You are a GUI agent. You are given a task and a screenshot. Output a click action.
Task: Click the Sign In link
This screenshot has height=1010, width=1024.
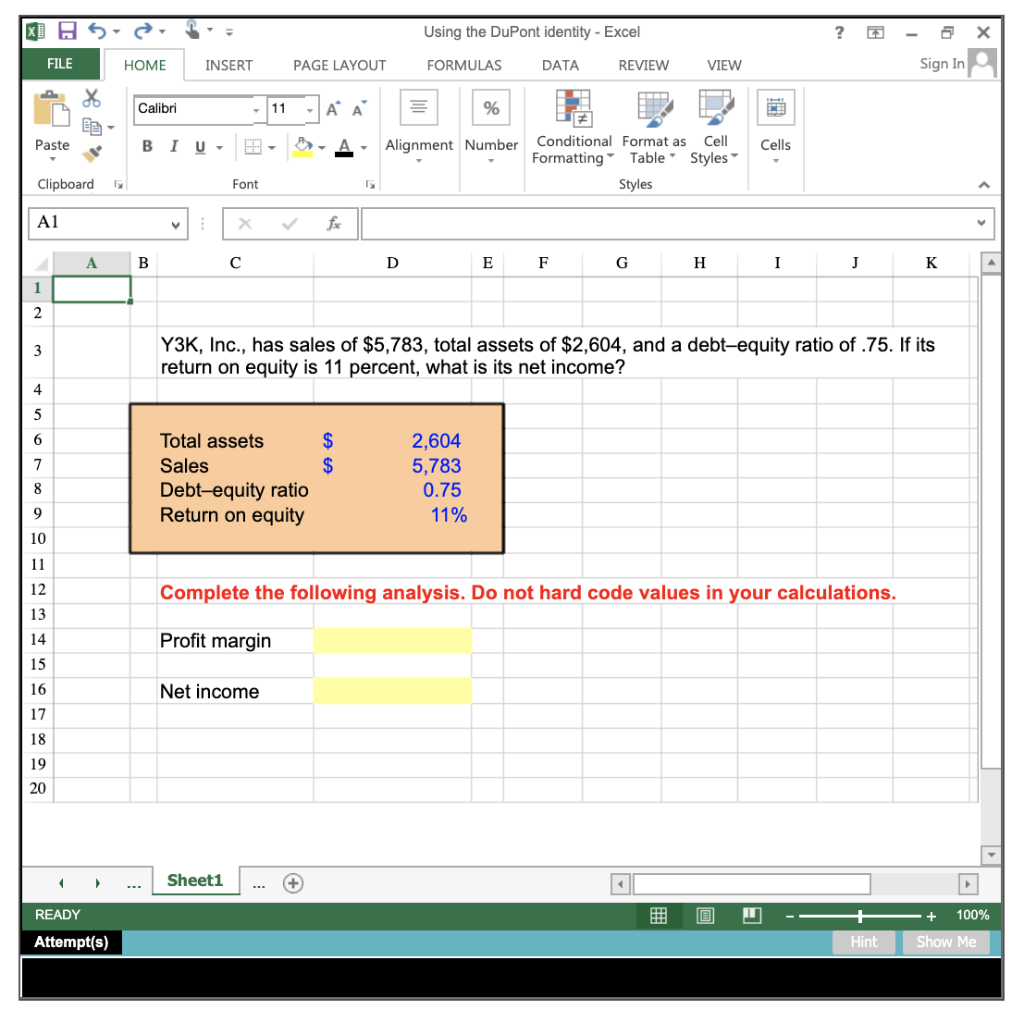tap(940, 63)
